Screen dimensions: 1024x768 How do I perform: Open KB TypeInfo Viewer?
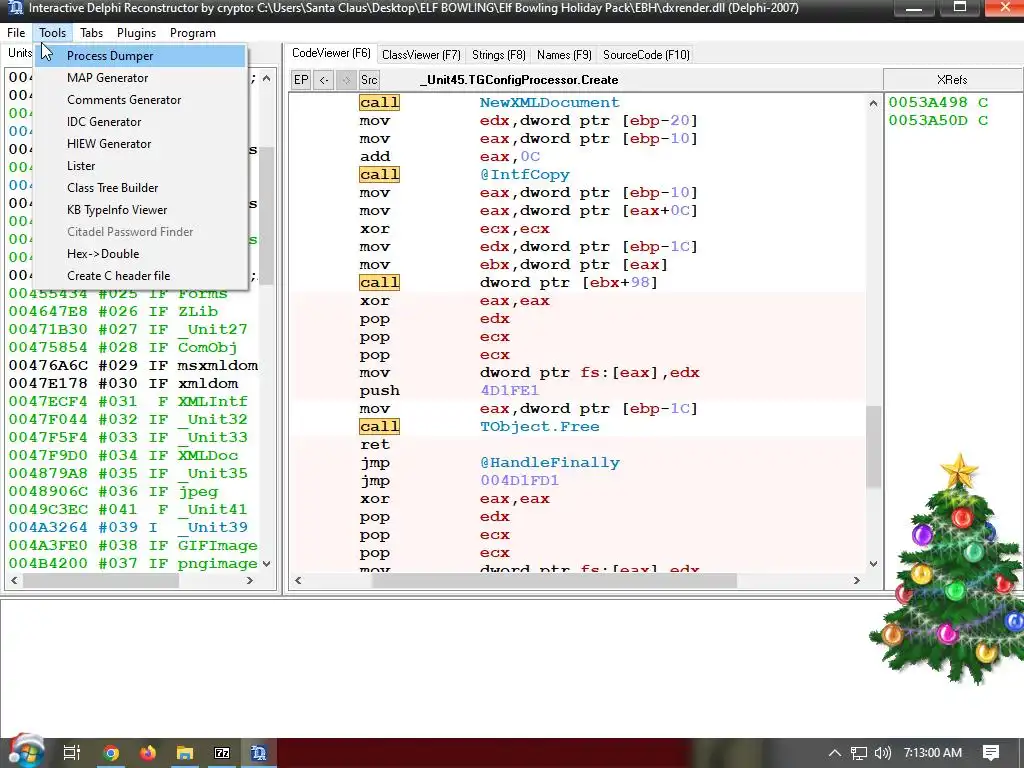(140, 210)
